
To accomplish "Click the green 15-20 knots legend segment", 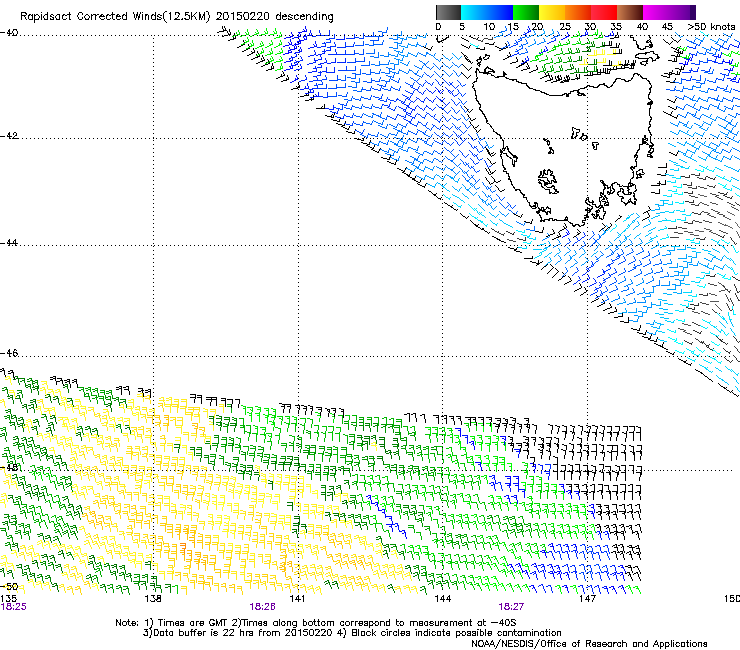I will 526,12.
